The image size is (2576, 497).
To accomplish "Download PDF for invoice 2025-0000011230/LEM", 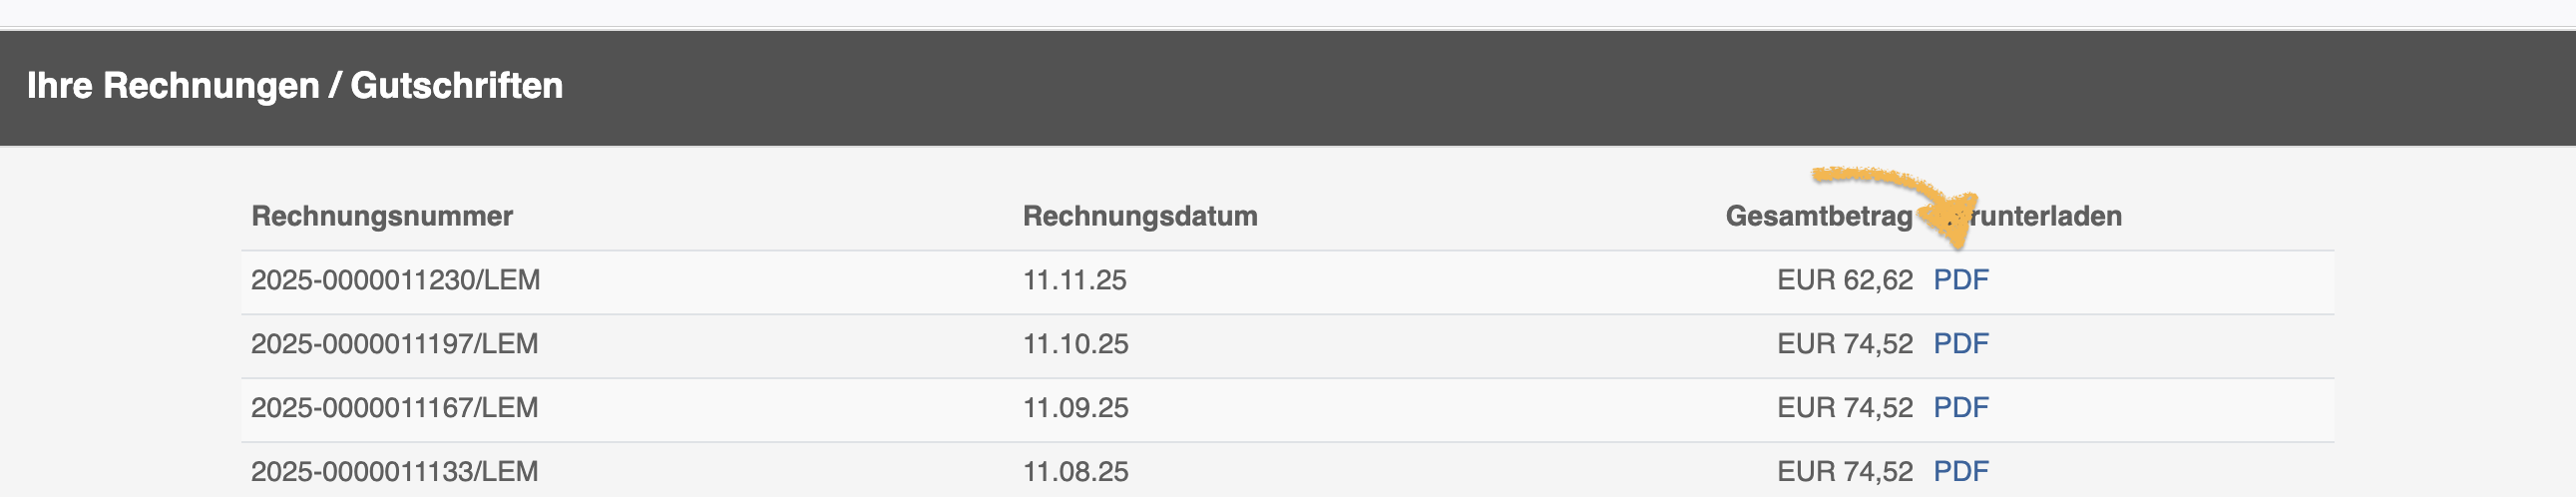I will [x=1960, y=280].
